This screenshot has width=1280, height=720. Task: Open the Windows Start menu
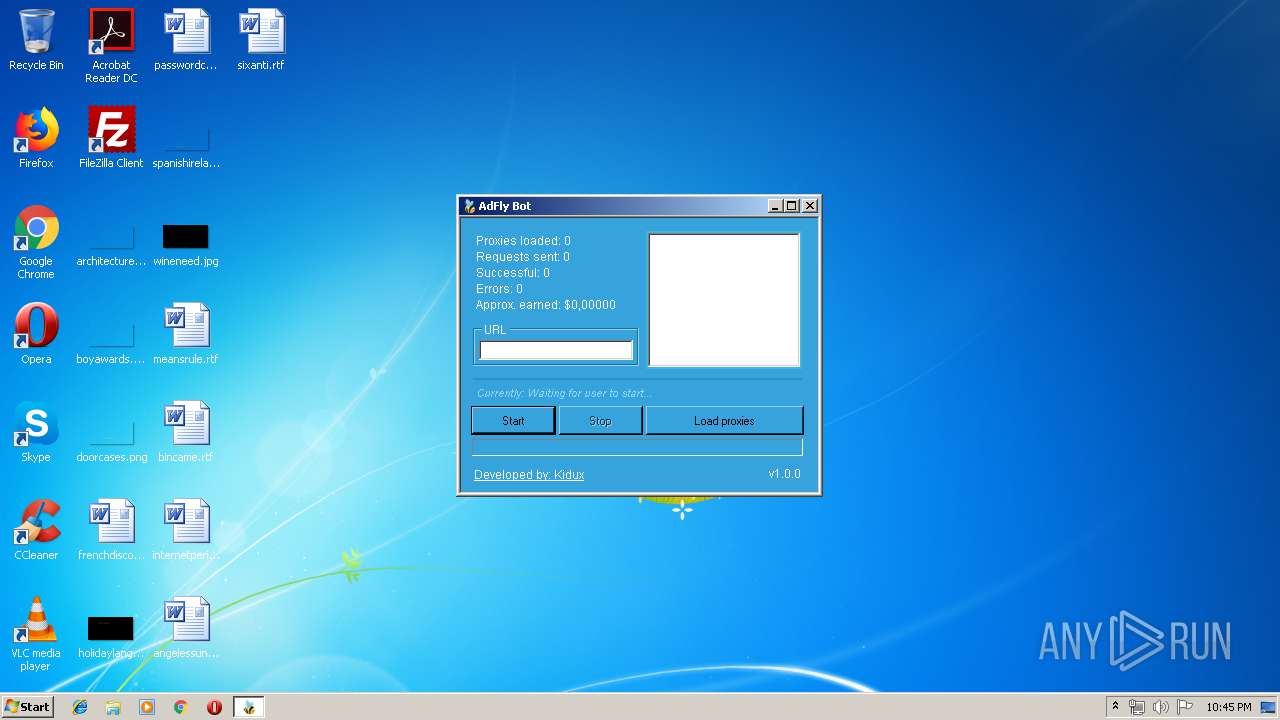coord(27,707)
